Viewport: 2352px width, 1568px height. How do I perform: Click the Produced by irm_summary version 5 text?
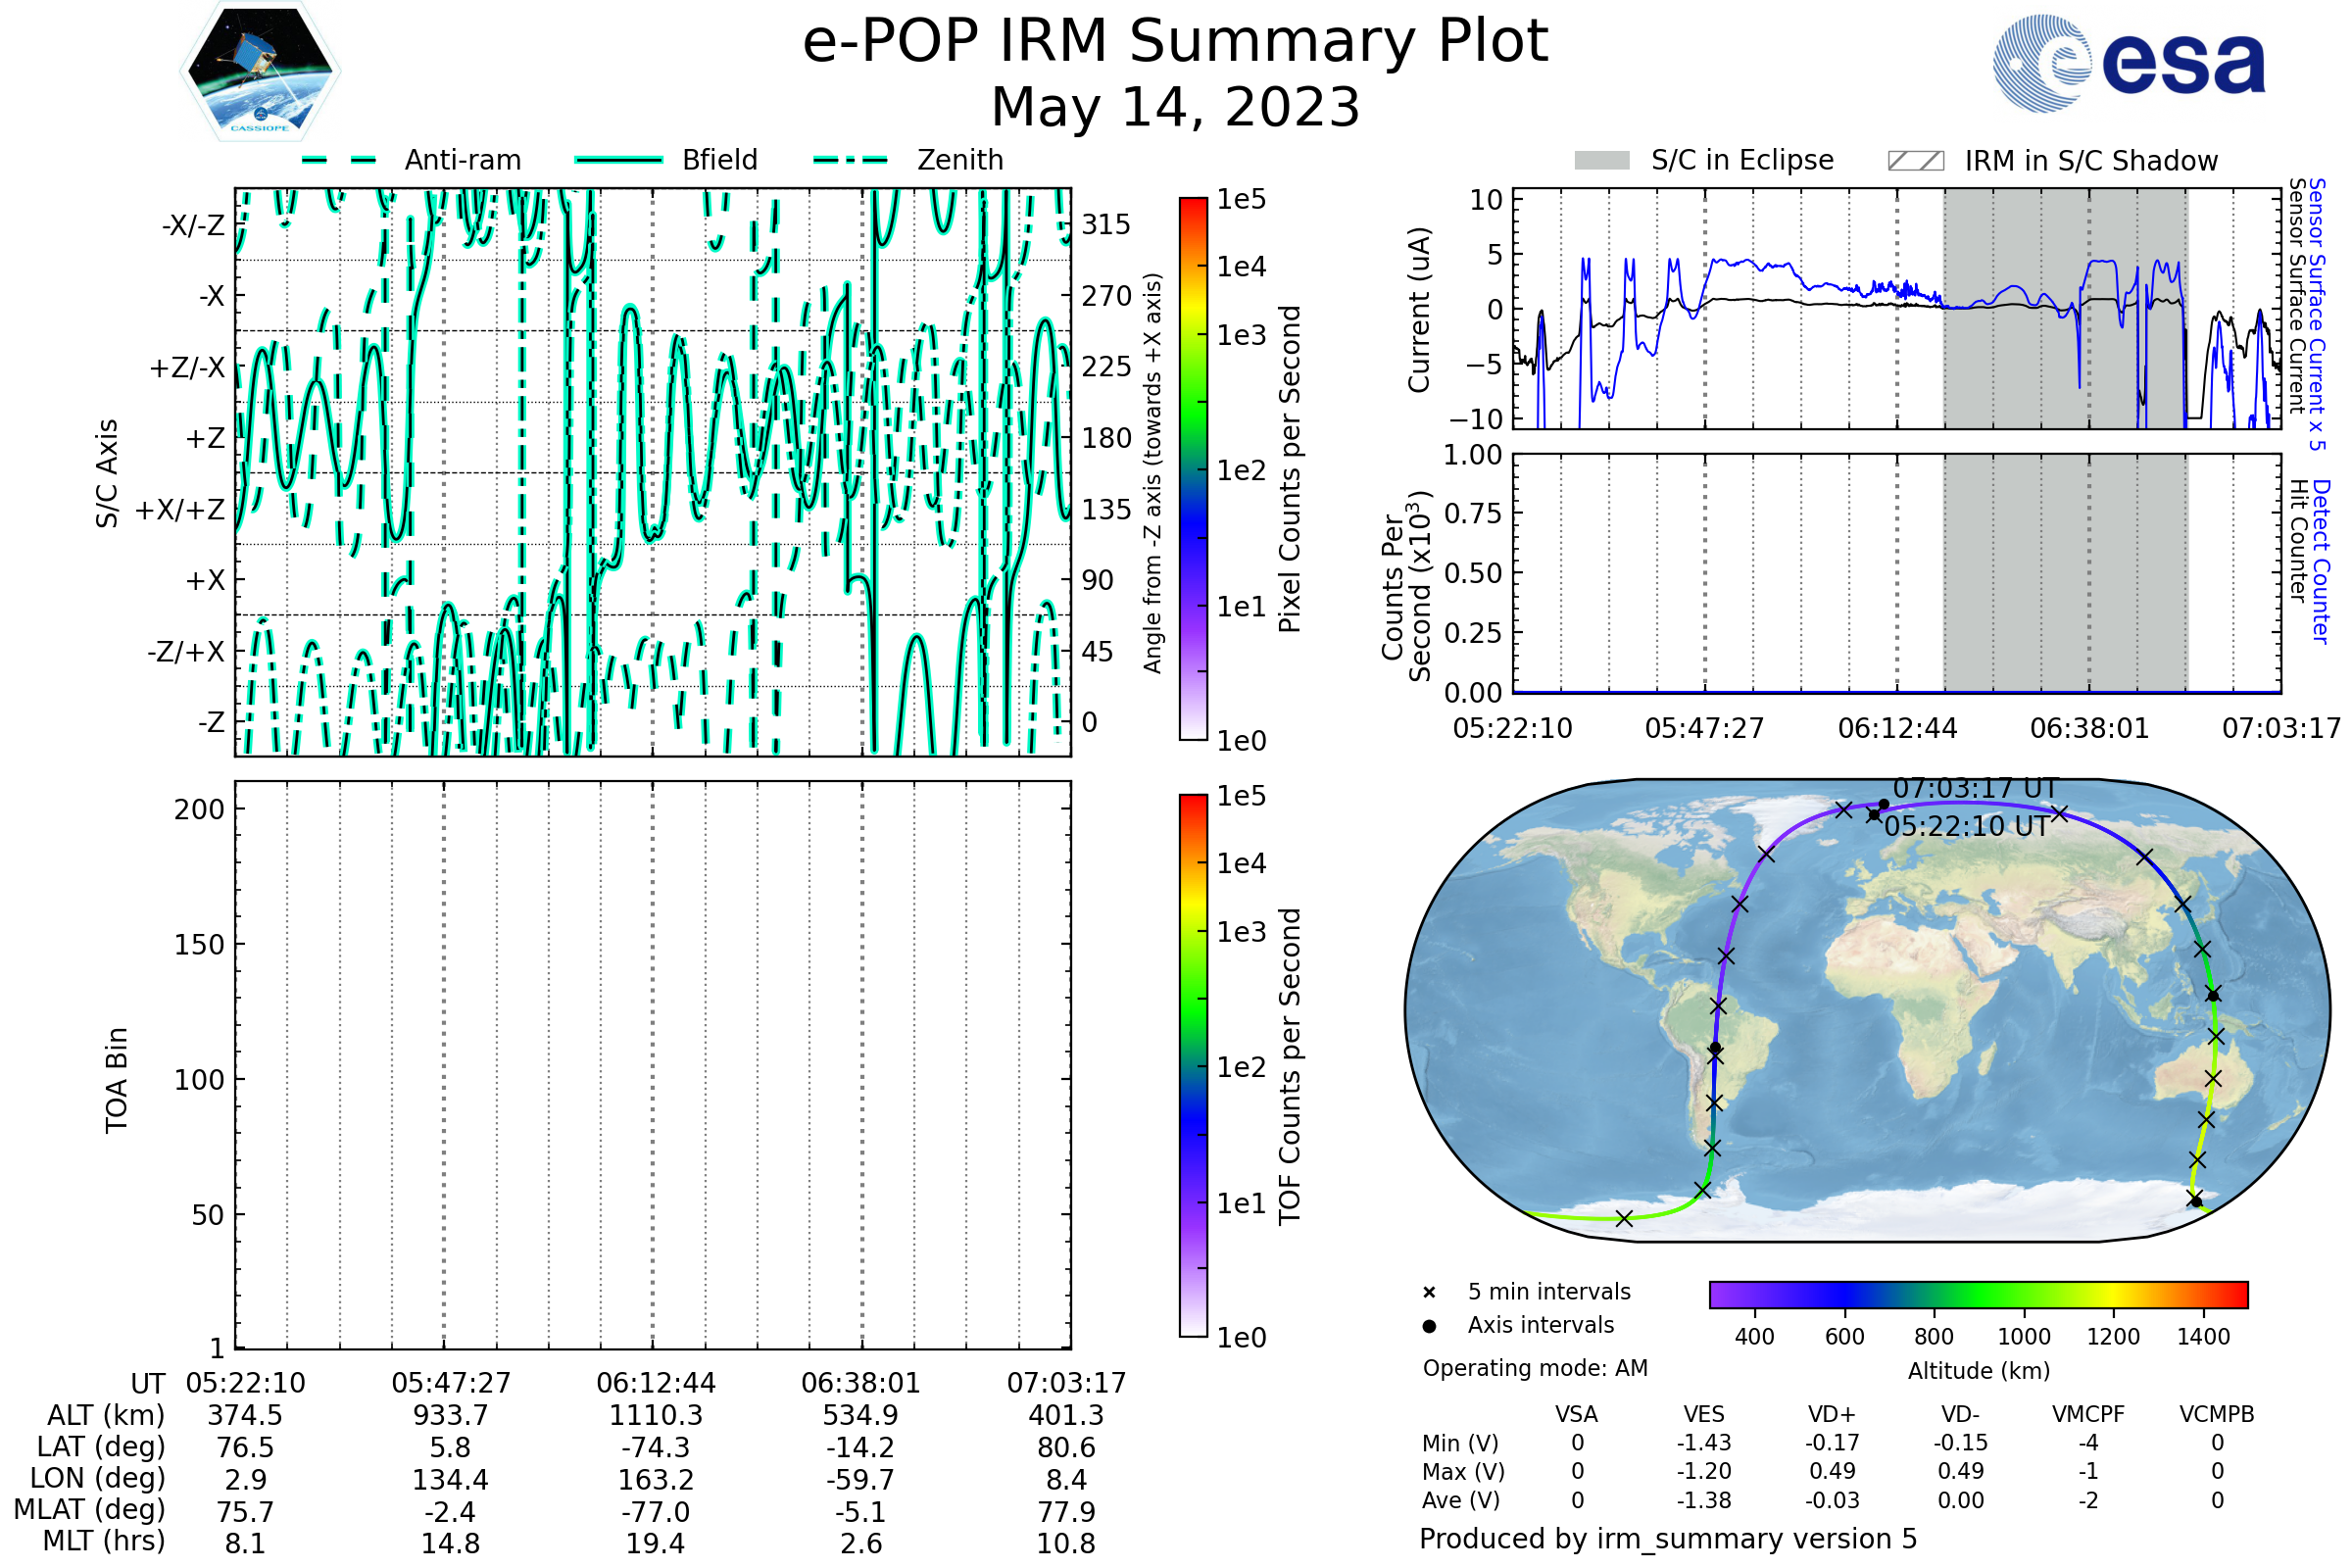coord(1667,1539)
